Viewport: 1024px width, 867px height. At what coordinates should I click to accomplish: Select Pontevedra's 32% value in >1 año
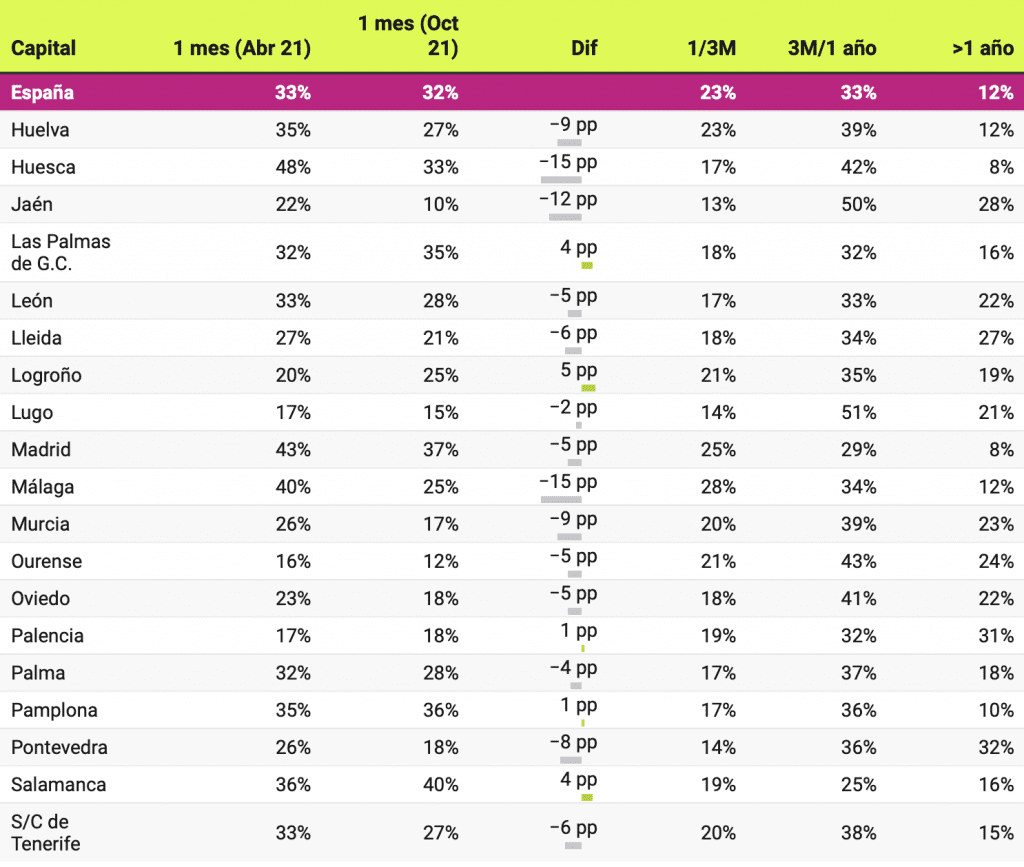pos(997,748)
